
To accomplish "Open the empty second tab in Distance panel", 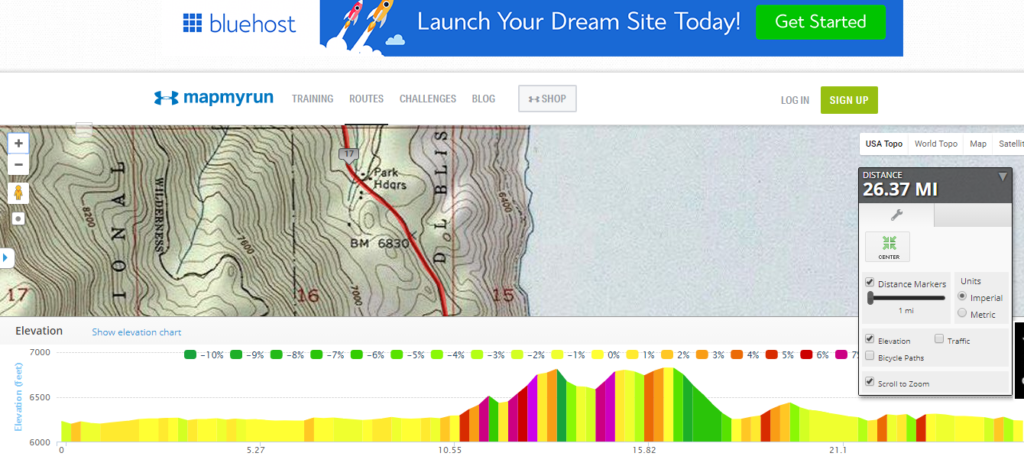I will (972, 215).
